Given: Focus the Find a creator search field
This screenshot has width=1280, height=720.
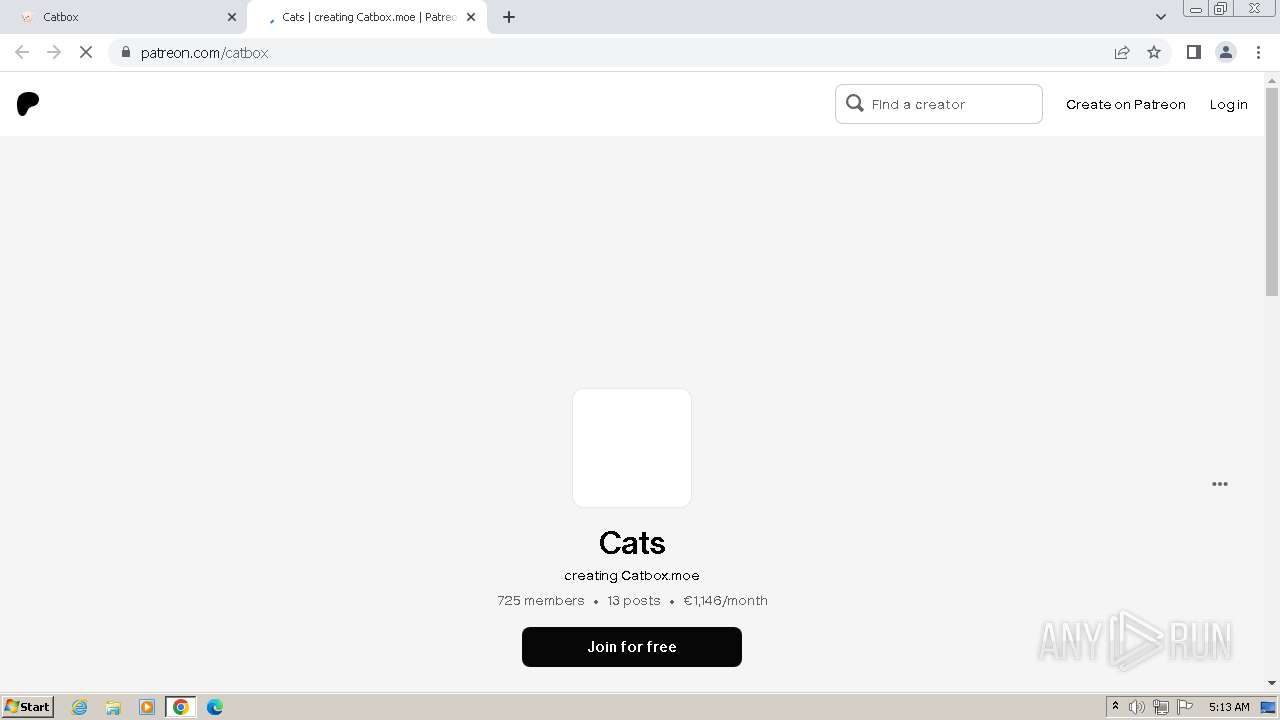Looking at the screenshot, I should click(939, 104).
